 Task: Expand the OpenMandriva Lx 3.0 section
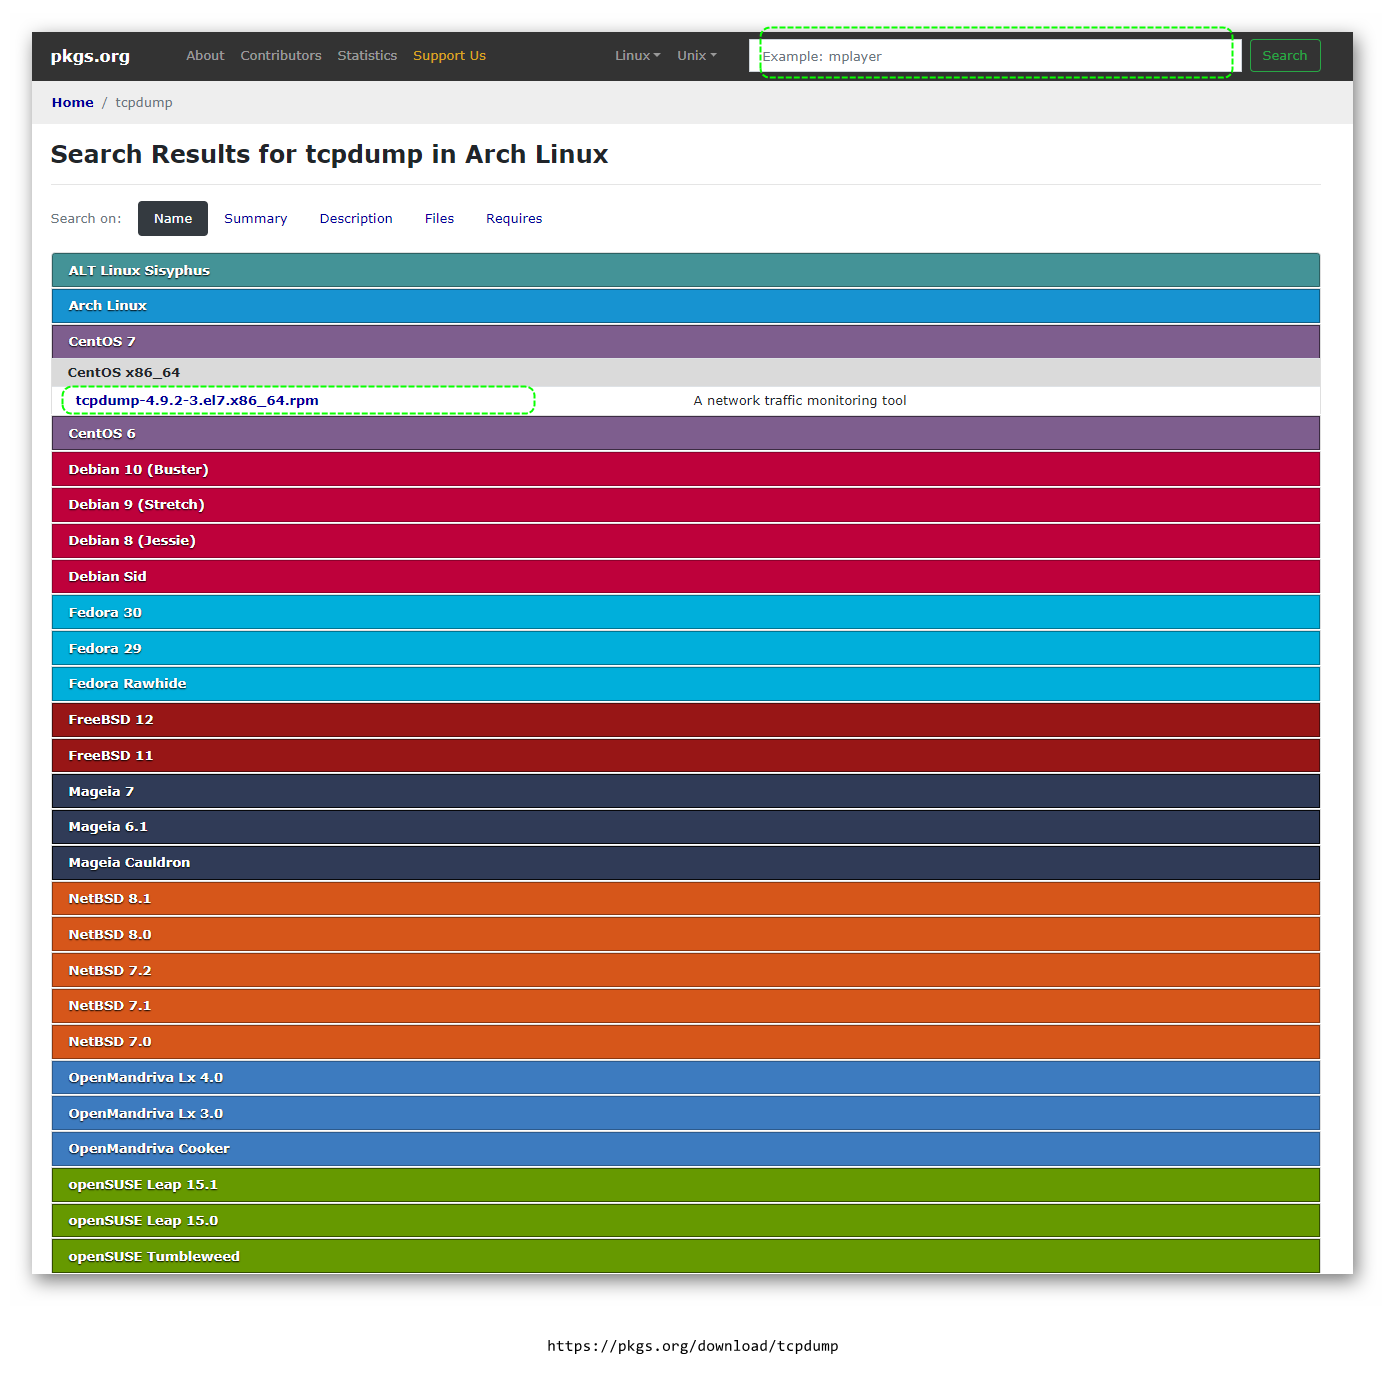click(686, 1113)
